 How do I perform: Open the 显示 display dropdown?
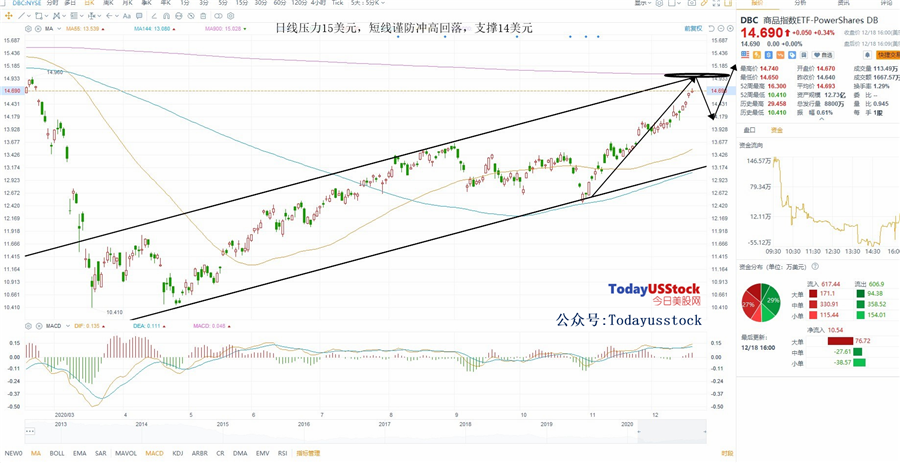(643, 3)
